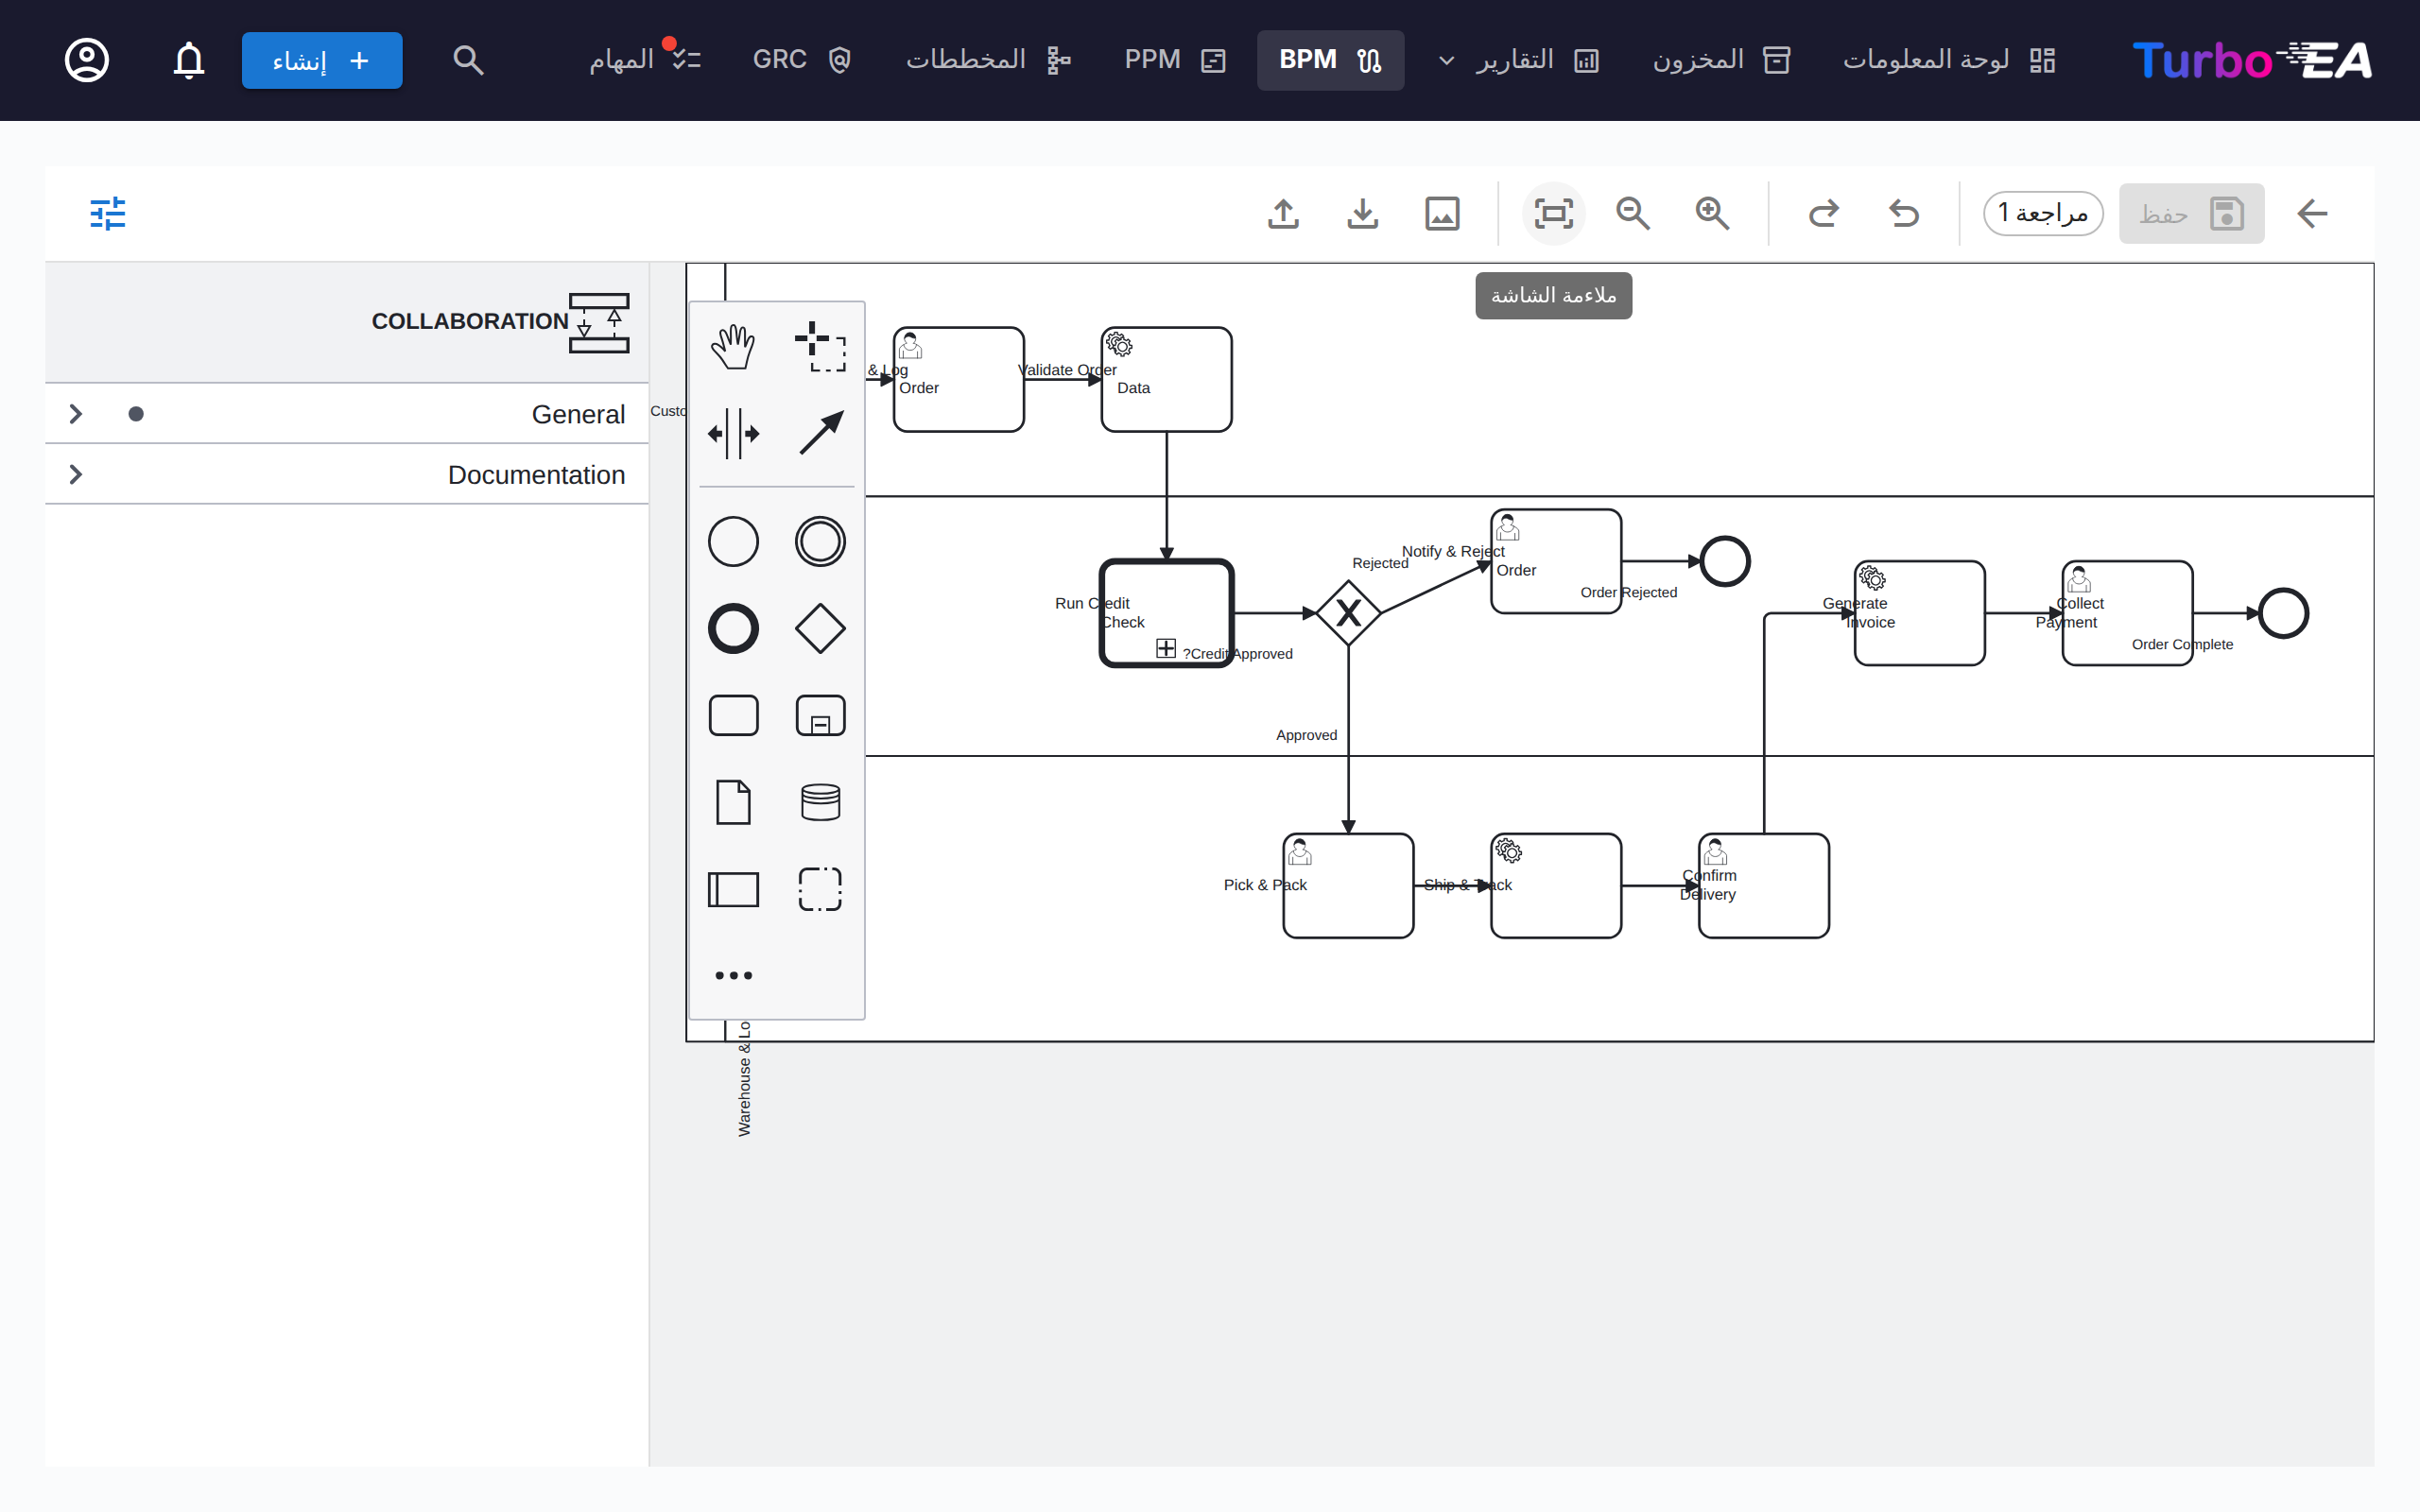Create a data store from palette
The image size is (2420, 1512).
point(820,802)
